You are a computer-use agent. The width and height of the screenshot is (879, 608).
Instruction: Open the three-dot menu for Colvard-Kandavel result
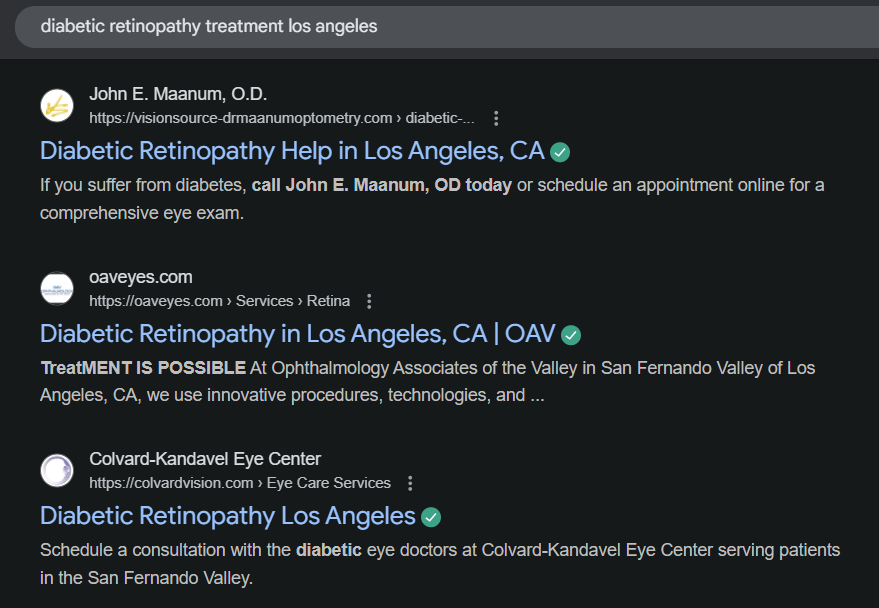[410, 483]
